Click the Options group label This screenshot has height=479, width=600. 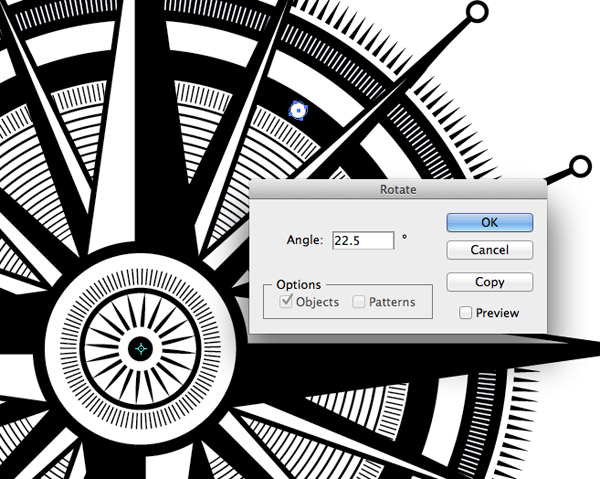coord(299,285)
